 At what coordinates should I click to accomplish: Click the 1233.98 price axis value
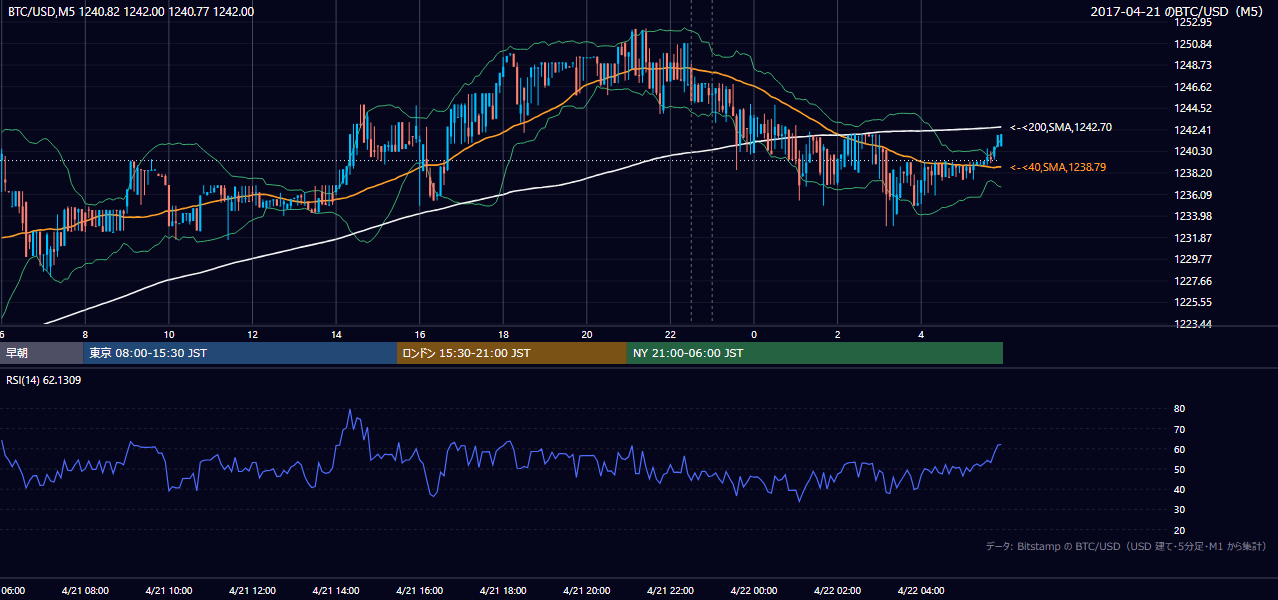pyautogui.click(x=1194, y=216)
